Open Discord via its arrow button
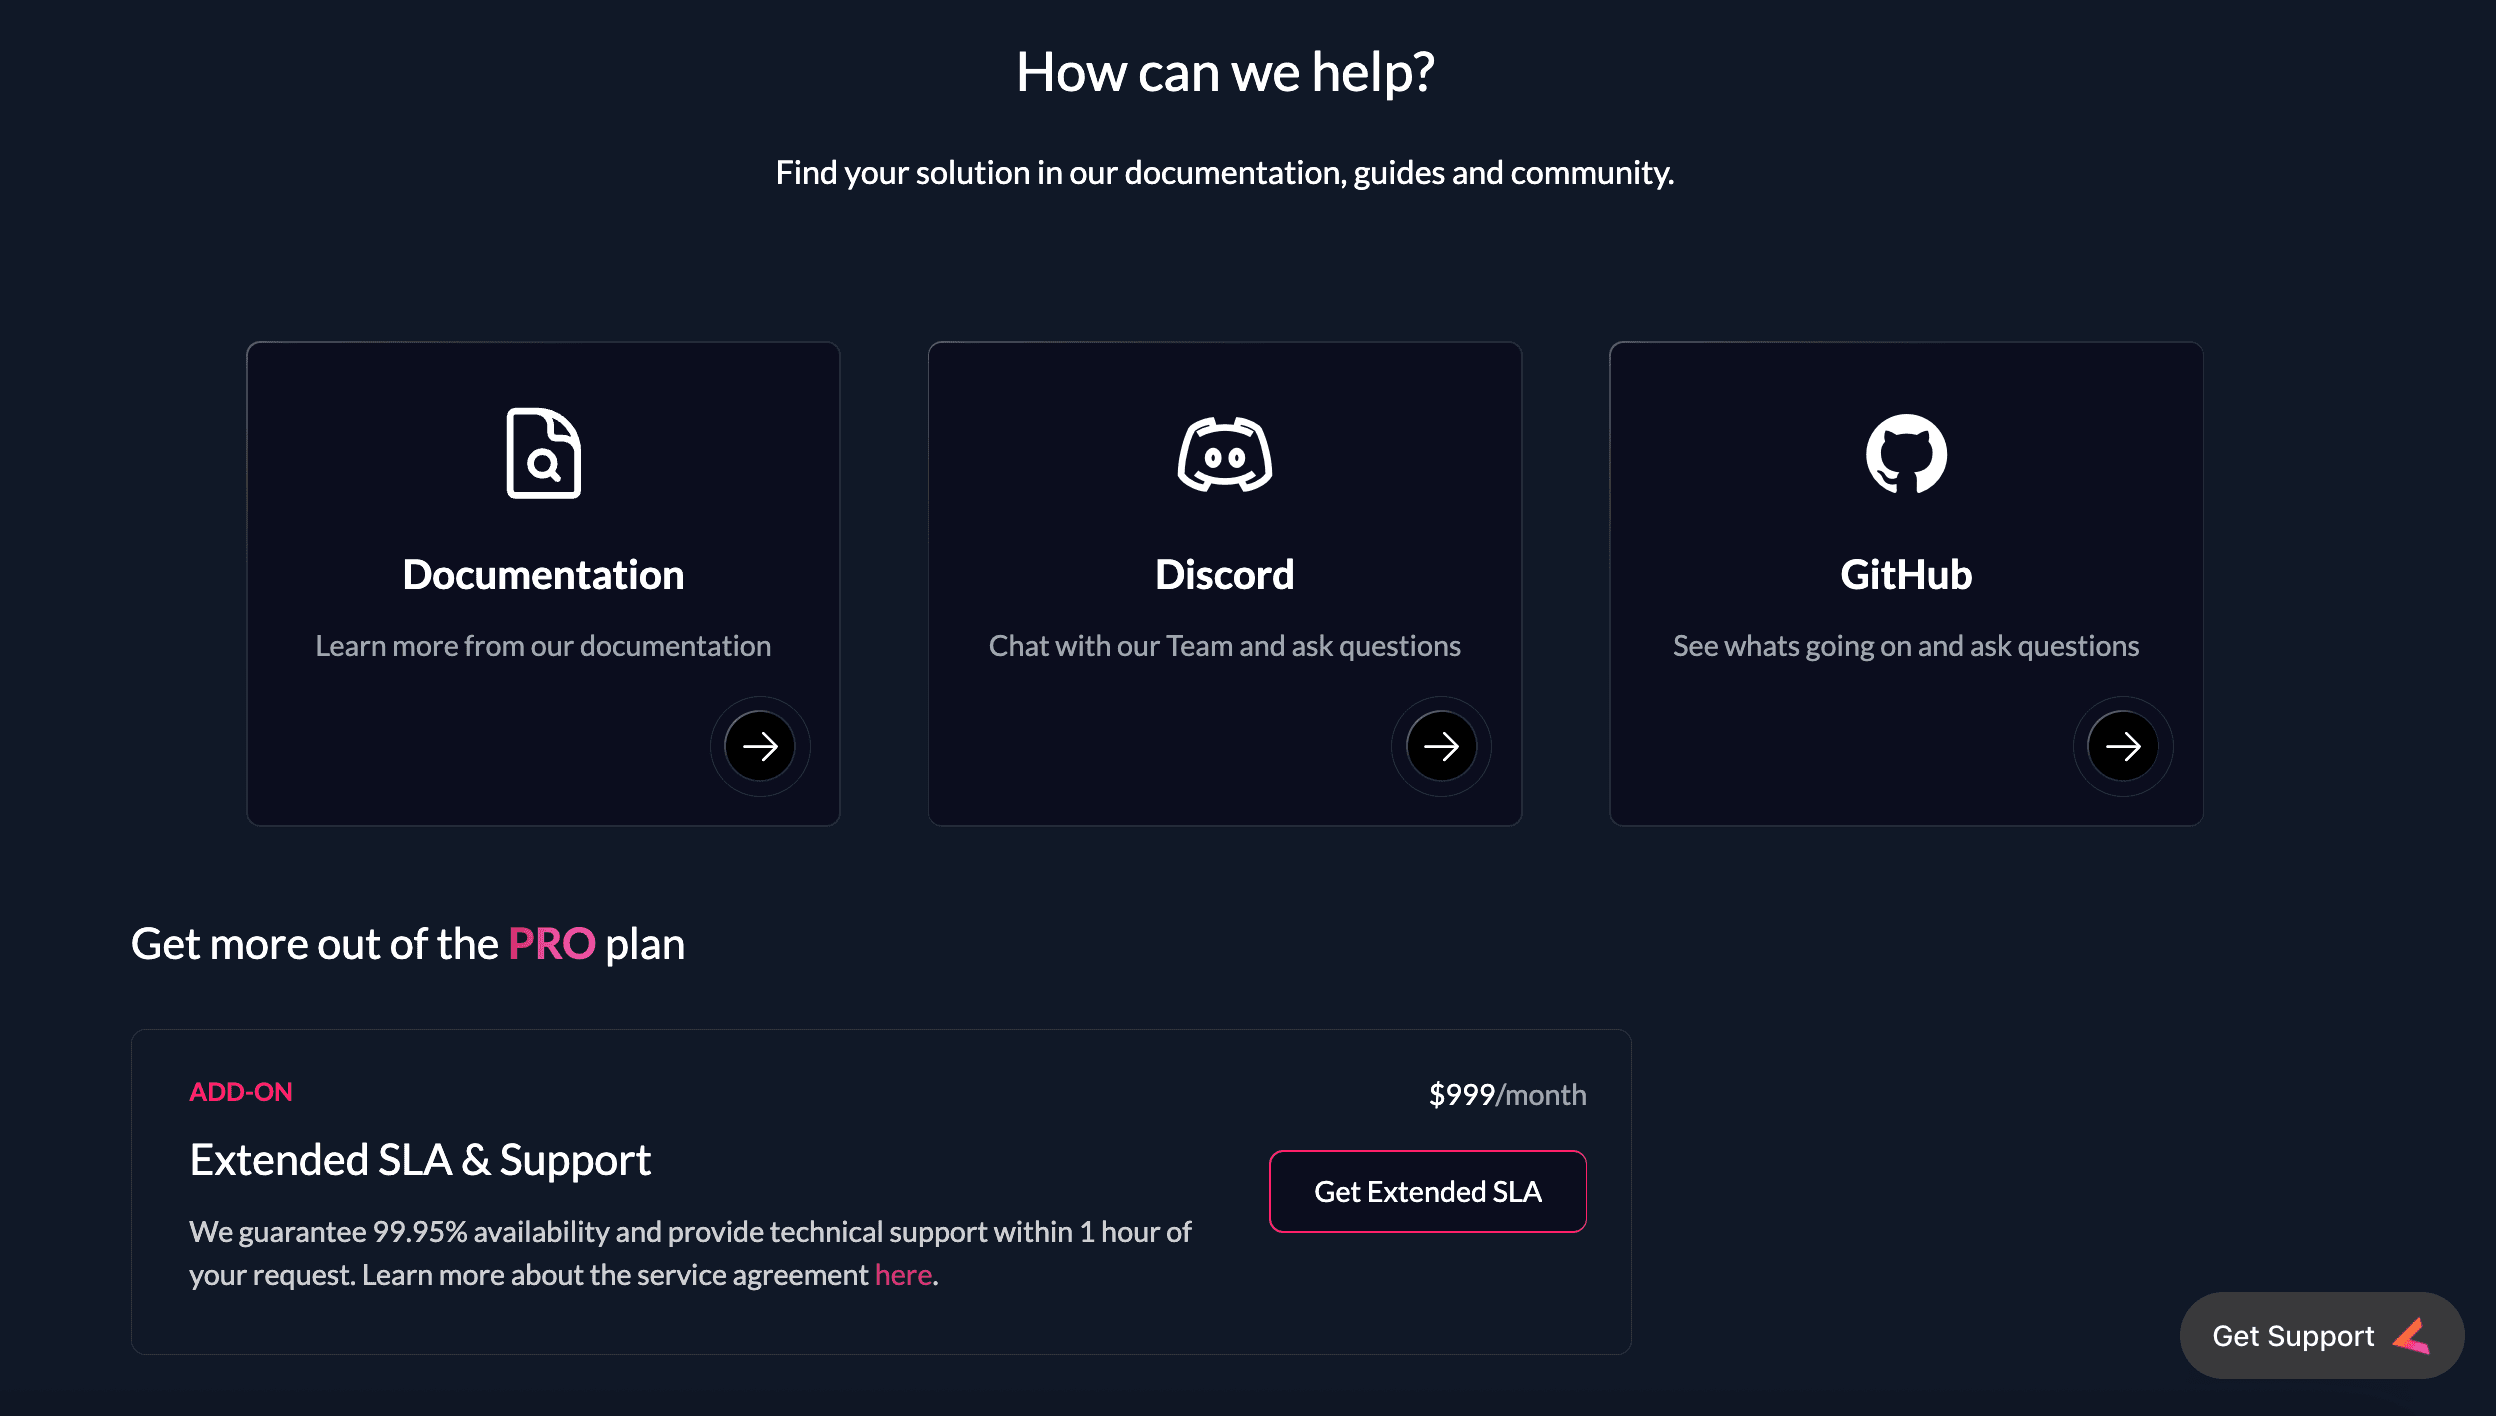This screenshot has height=1416, width=2496. [1441, 746]
